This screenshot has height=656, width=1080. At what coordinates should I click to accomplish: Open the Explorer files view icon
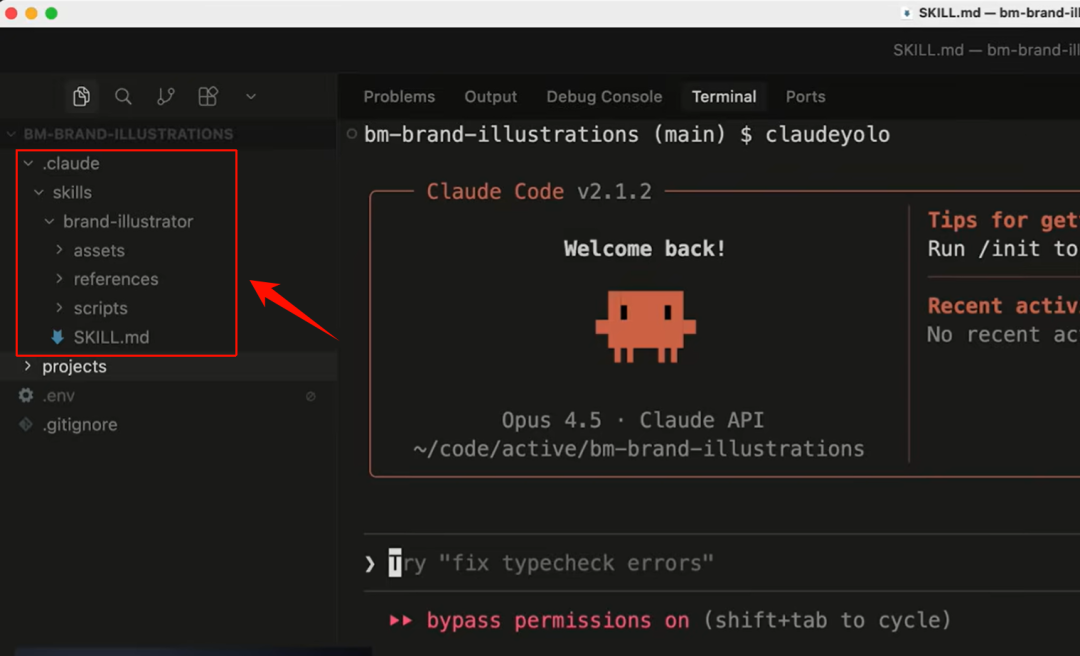tap(81, 96)
